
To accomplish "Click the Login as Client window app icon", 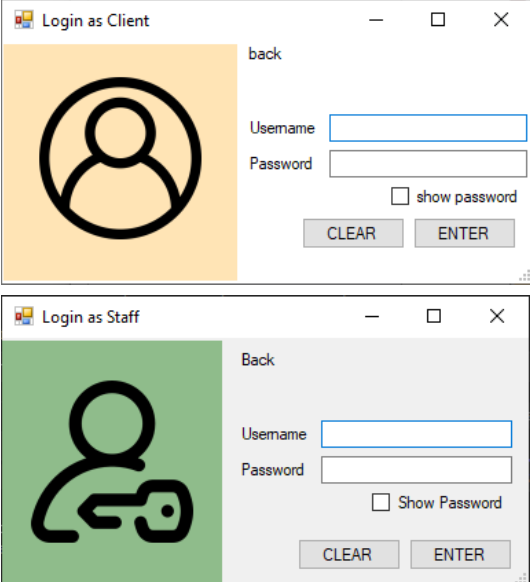I will click(x=24, y=20).
